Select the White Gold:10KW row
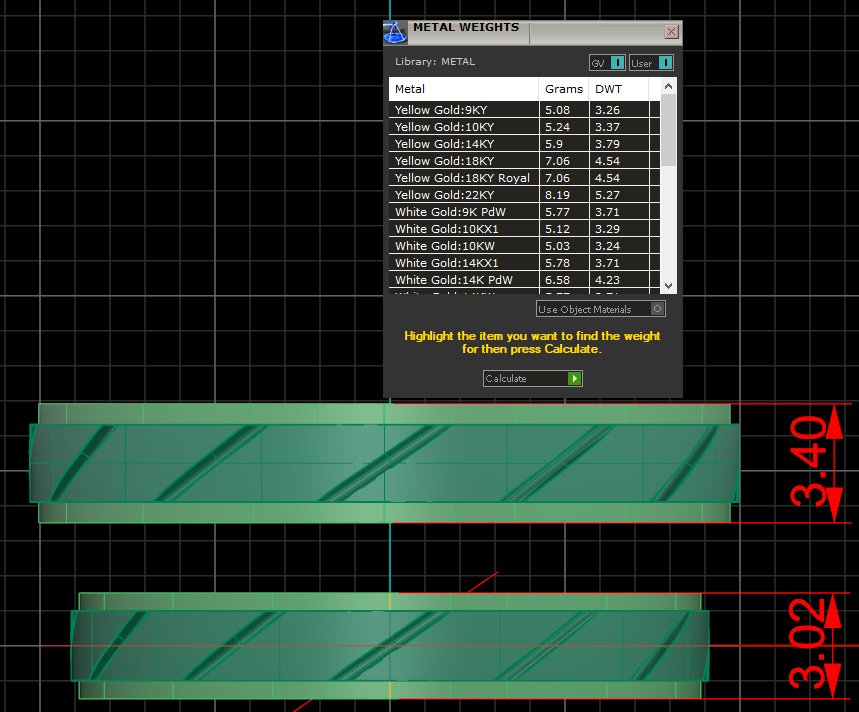The image size is (859, 712). (524, 245)
